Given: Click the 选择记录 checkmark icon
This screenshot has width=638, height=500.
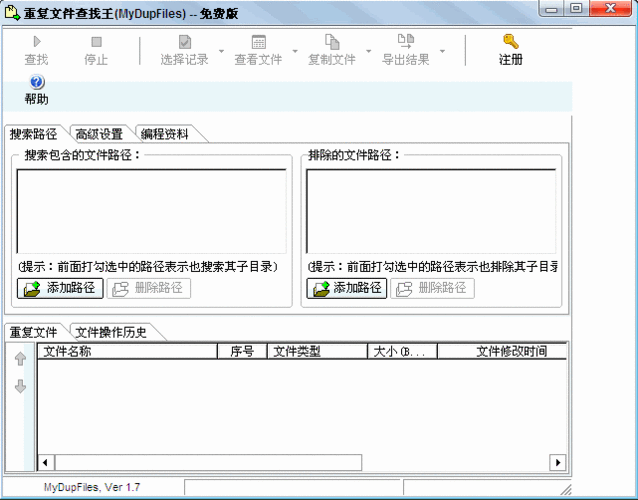Looking at the screenshot, I should 185,41.
